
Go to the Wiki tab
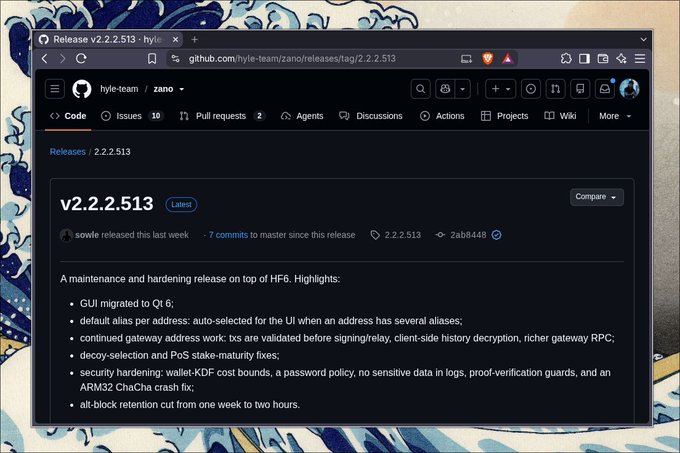(560, 116)
